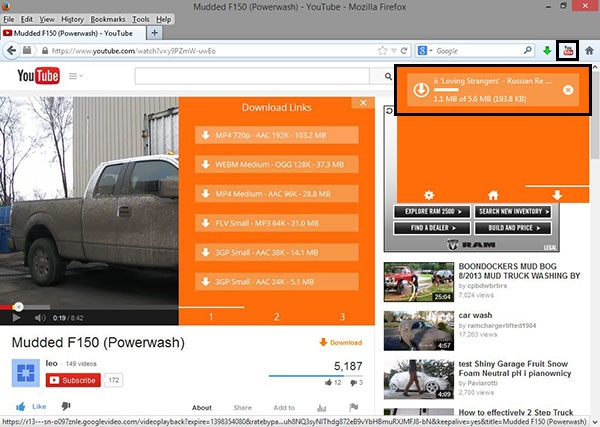The height and width of the screenshot is (427, 600).
Task: Open the Bookmarks menu
Action: pos(108,19)
